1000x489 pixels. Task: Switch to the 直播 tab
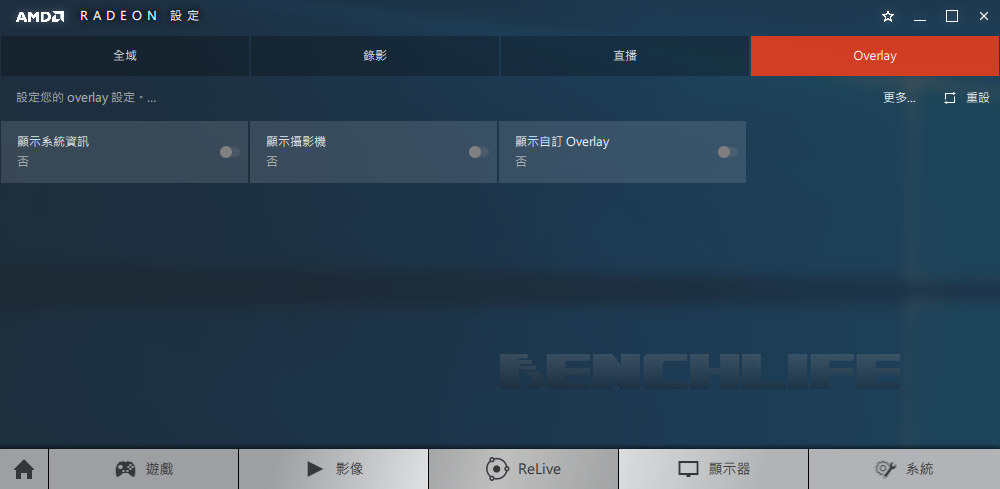click(625, 56)
